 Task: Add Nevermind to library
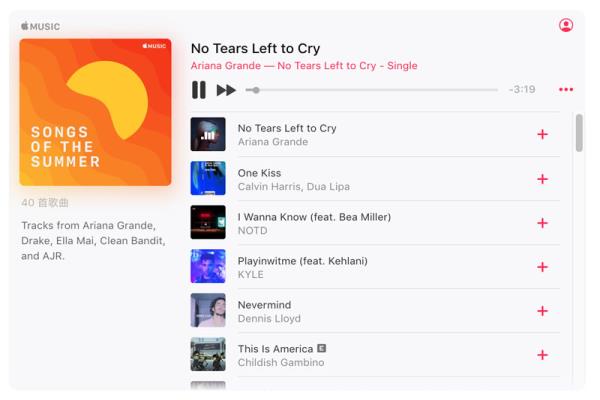click(x=542, y=311)
